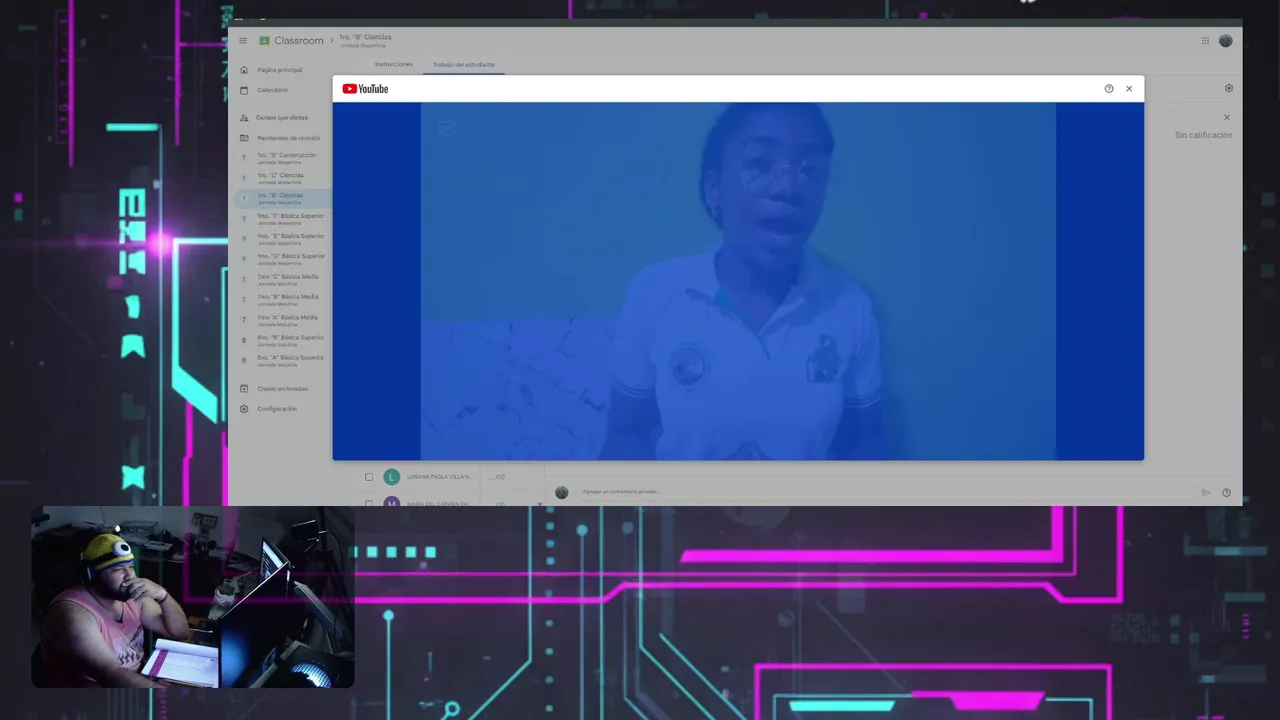Switch to the Instrucciones tab
This screenshot has height=720, width=1280.
(x=394, y=64)
